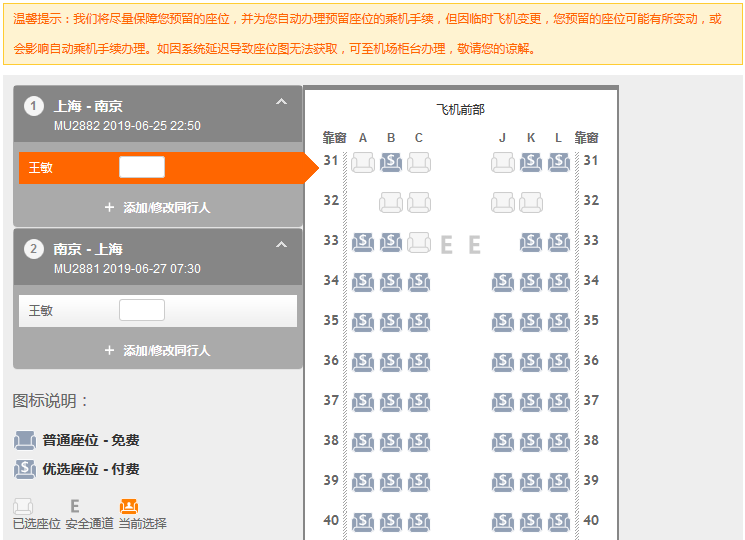Pick seat 31L by the window

[558, 162]
